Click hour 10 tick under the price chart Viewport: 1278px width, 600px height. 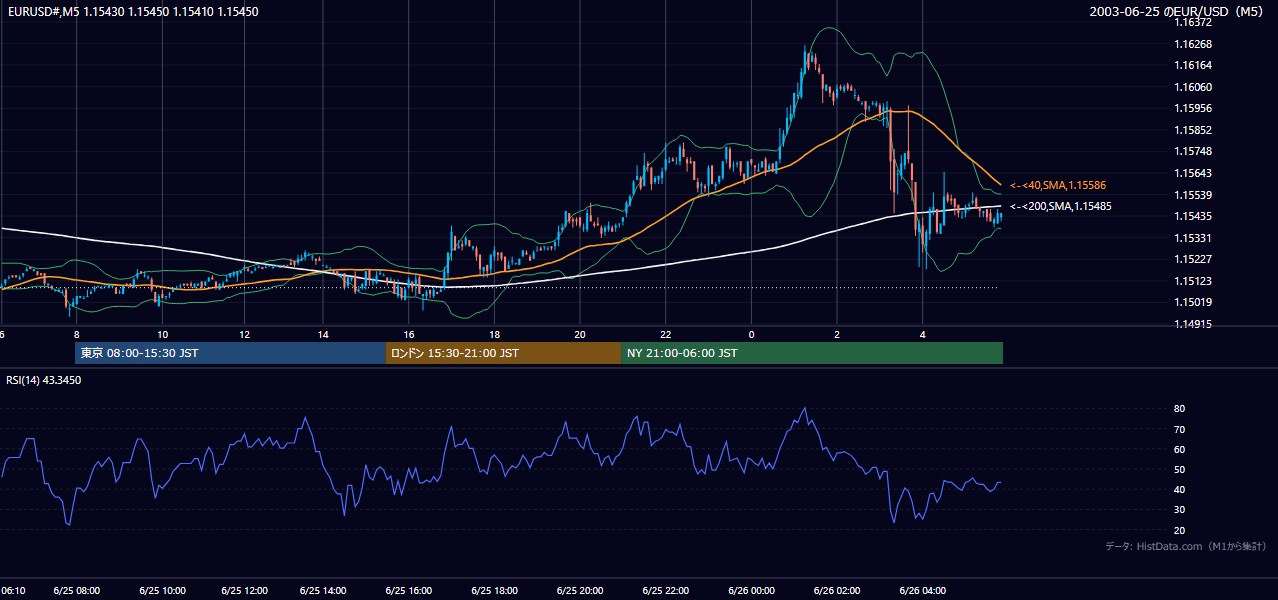[162, 334]
